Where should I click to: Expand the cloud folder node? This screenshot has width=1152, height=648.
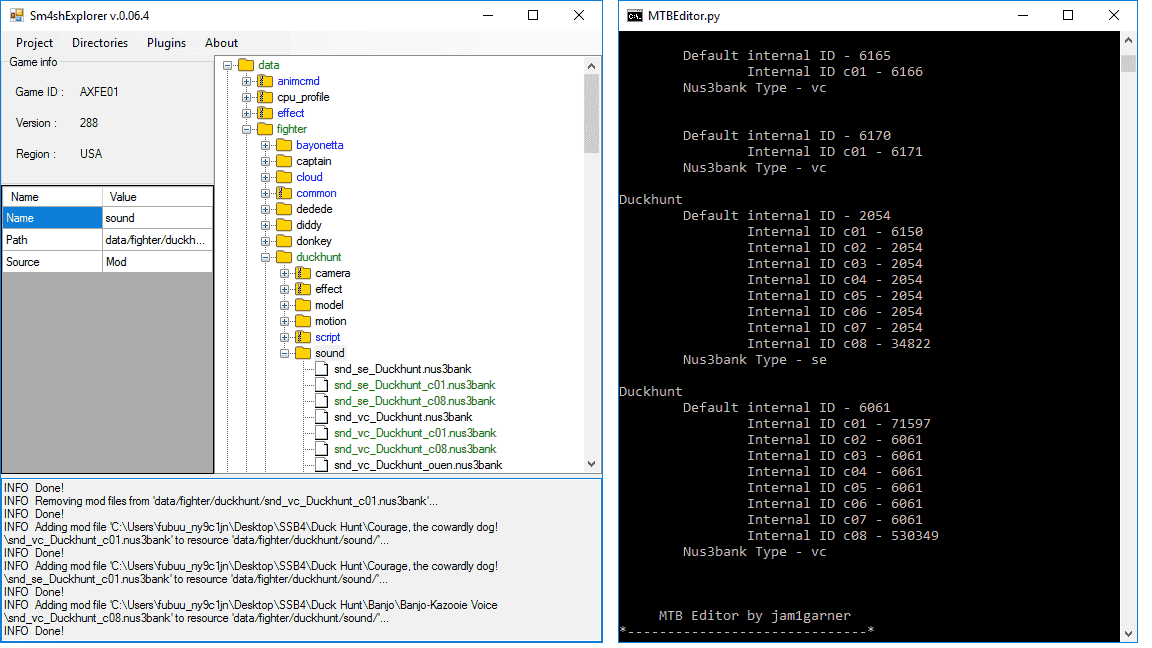tap(266, 178)
